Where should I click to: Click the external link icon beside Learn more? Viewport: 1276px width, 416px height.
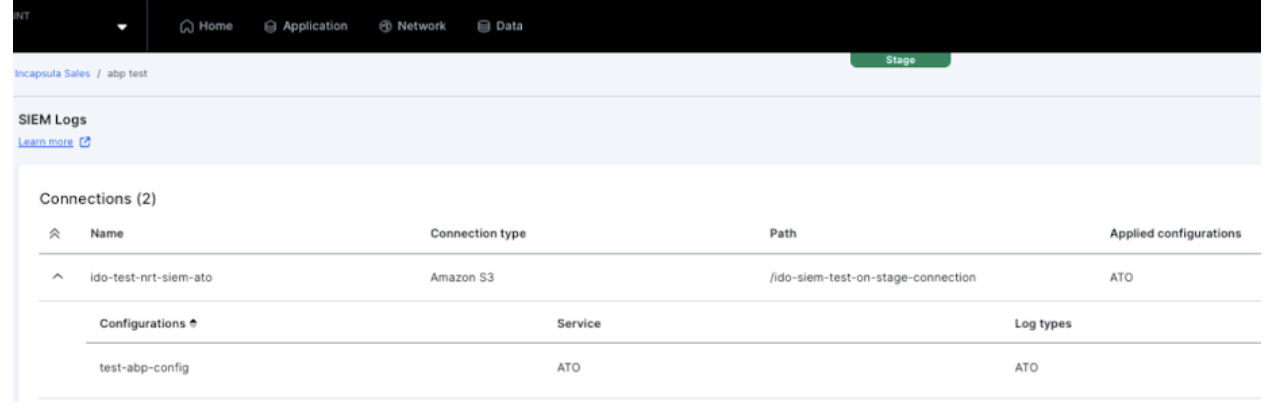click(85, 142)
